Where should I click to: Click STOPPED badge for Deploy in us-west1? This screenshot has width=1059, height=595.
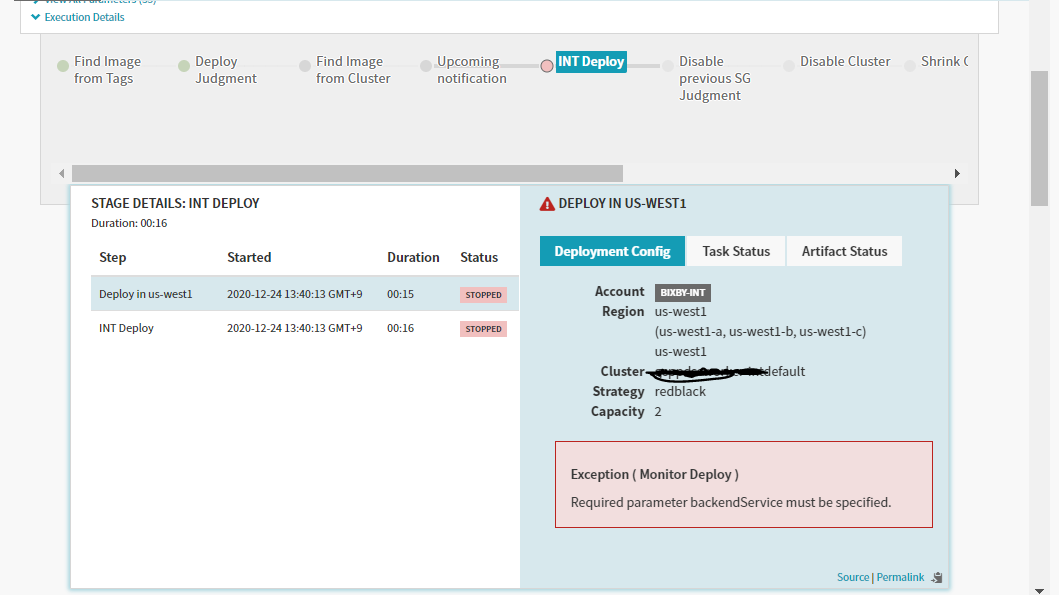(x=484, y=294)
